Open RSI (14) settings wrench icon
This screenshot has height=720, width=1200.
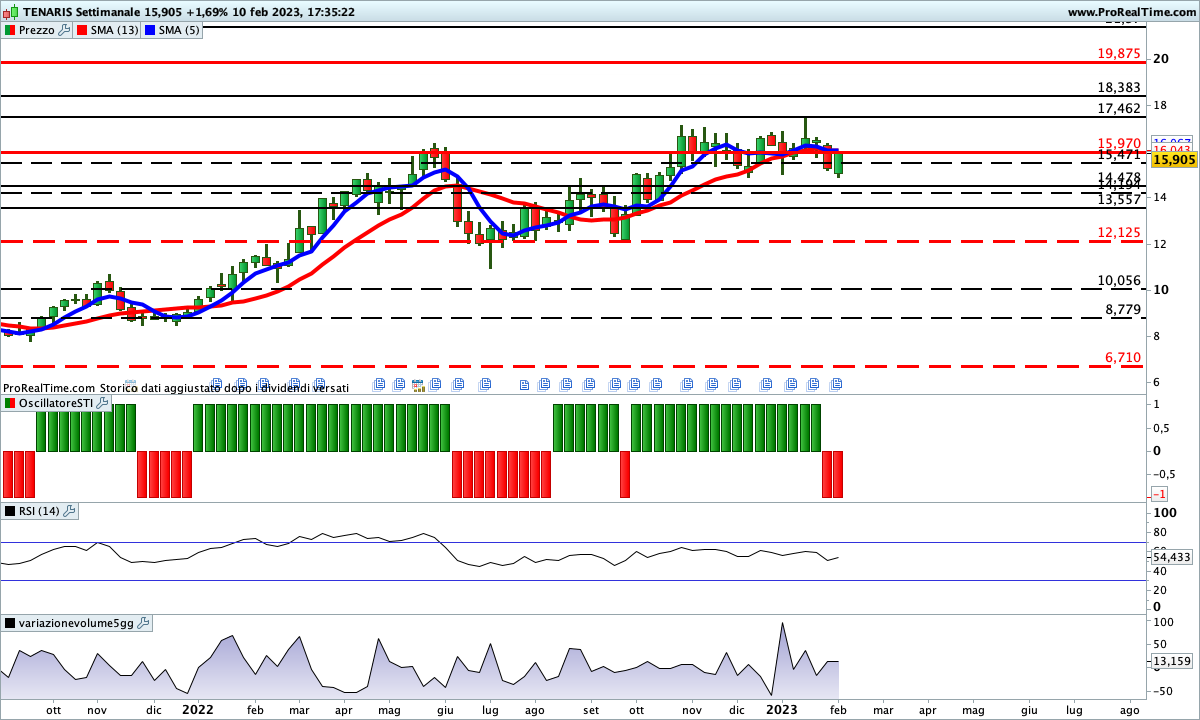point(69,511)
